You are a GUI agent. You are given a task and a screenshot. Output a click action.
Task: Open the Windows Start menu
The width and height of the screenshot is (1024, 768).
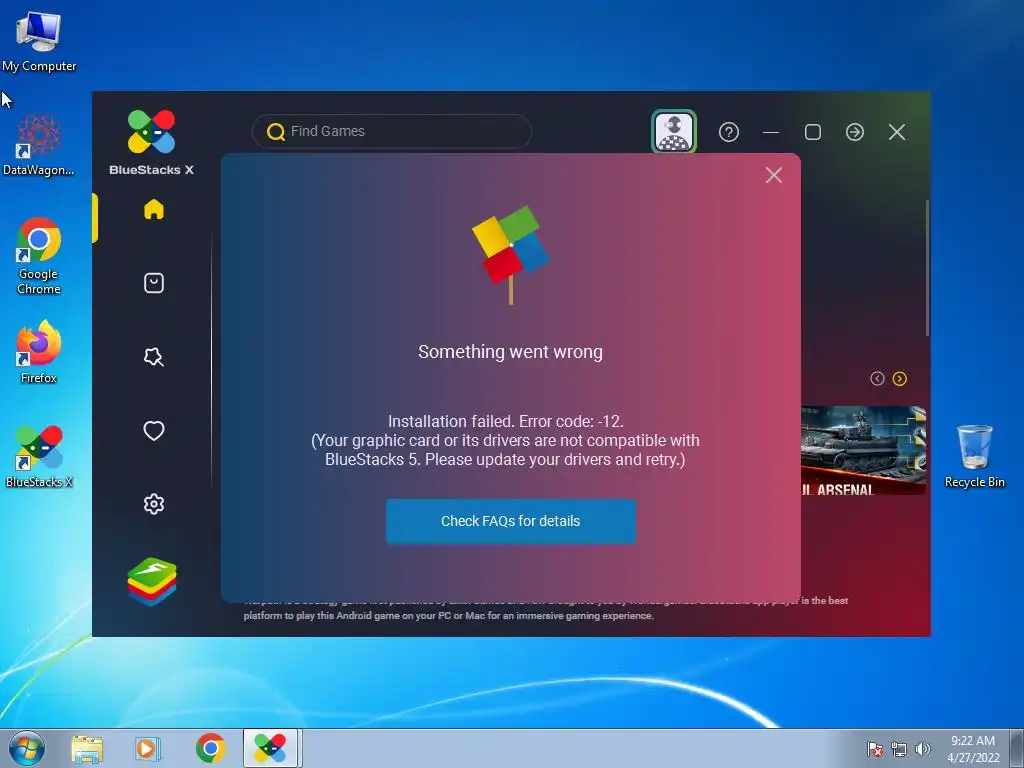[27, 748]
